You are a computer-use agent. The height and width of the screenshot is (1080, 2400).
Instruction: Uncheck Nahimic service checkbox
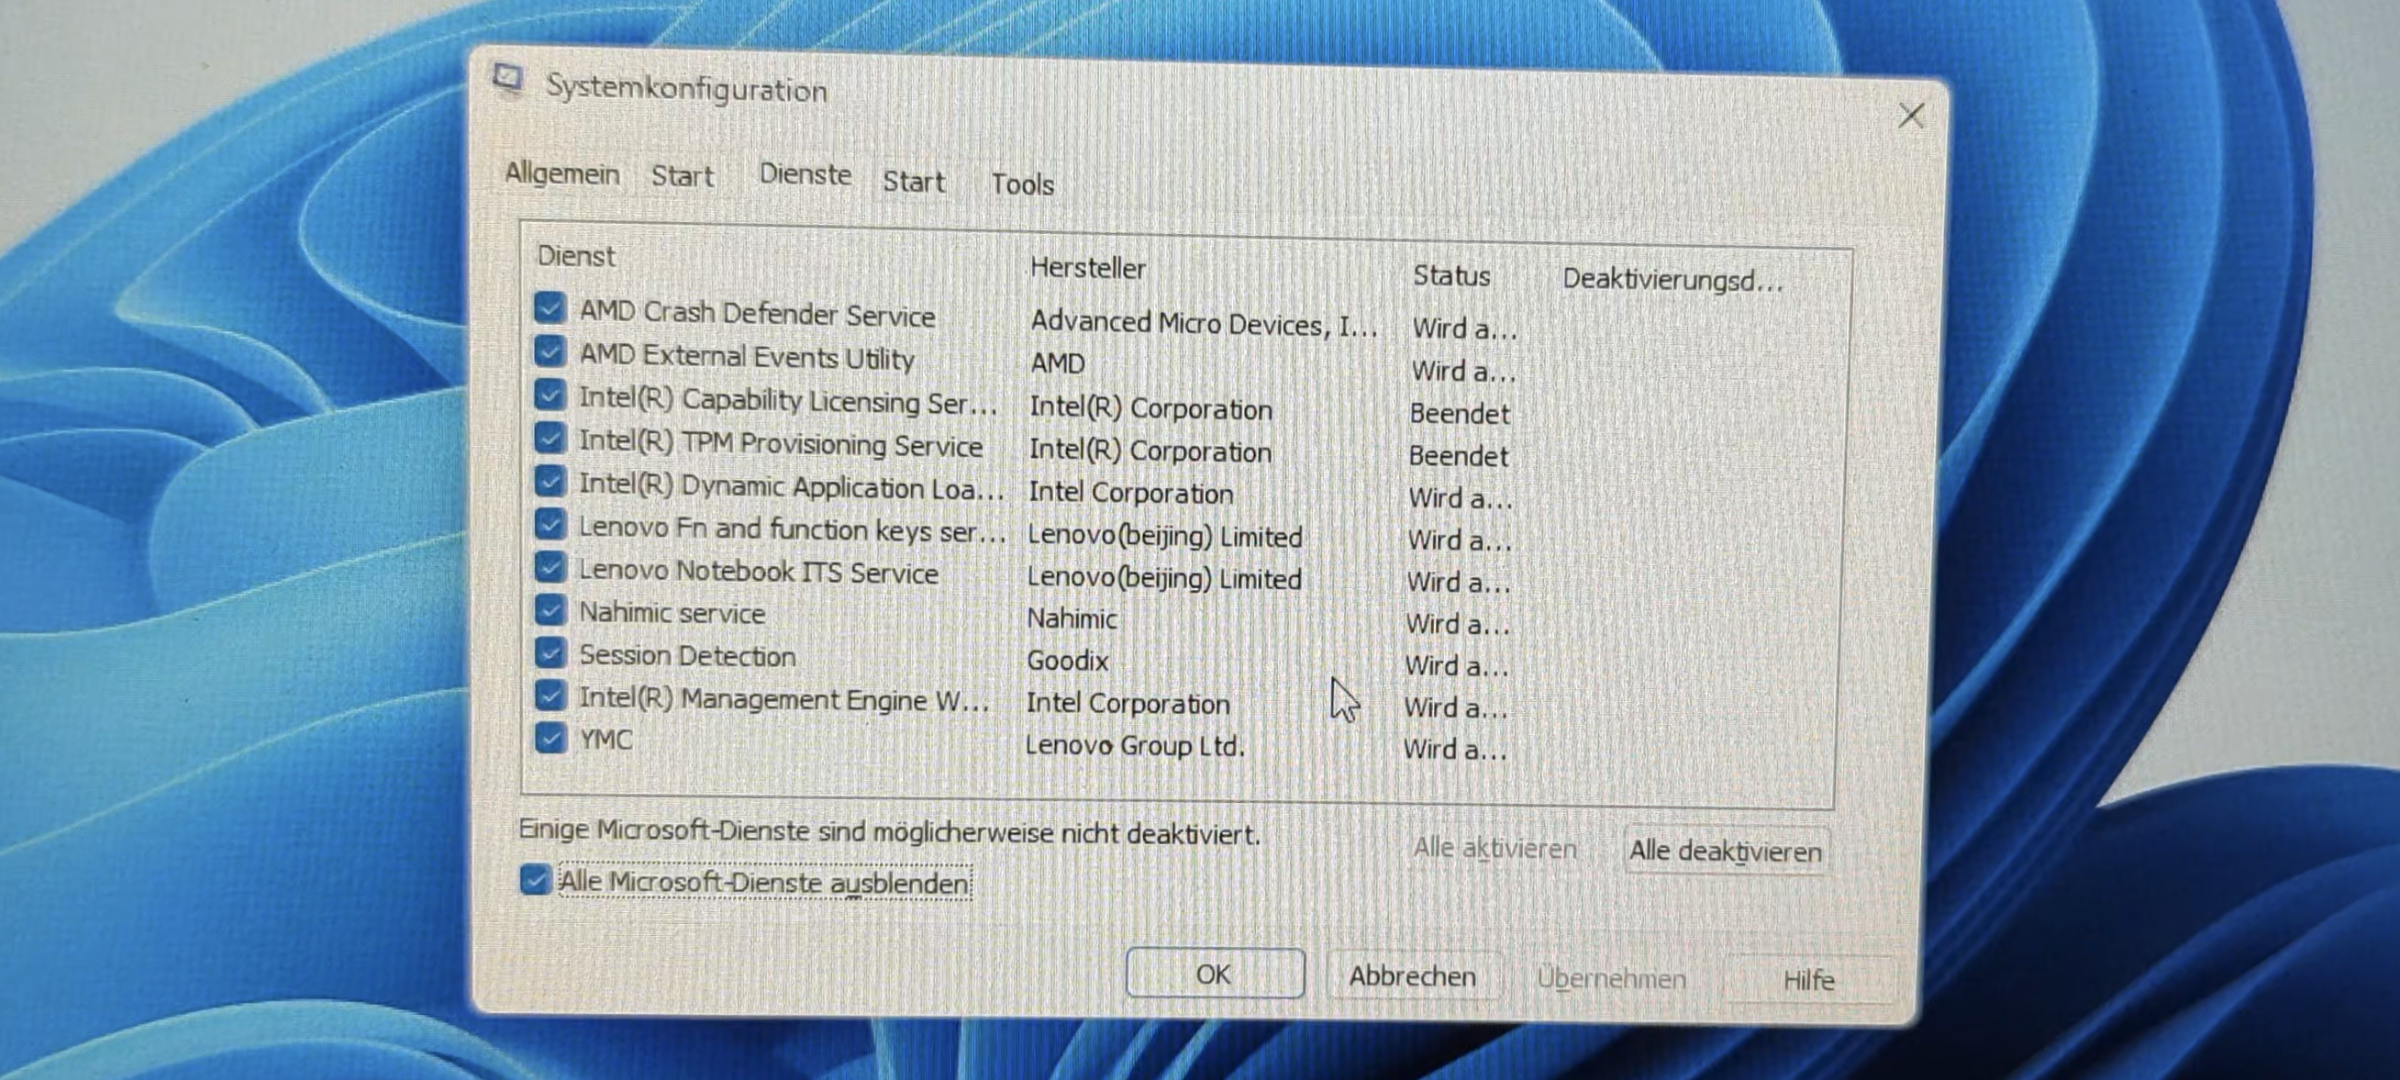(549, 609)
